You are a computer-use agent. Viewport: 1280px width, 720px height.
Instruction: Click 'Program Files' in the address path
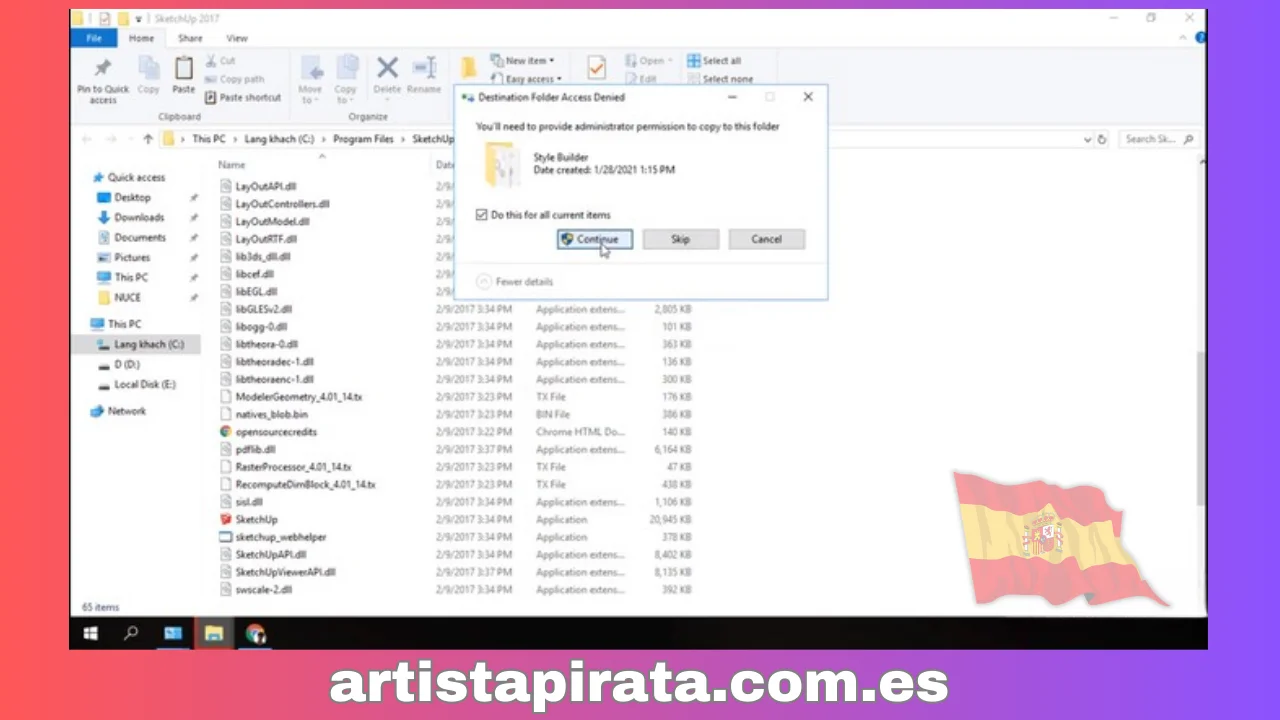click(364, 140)
